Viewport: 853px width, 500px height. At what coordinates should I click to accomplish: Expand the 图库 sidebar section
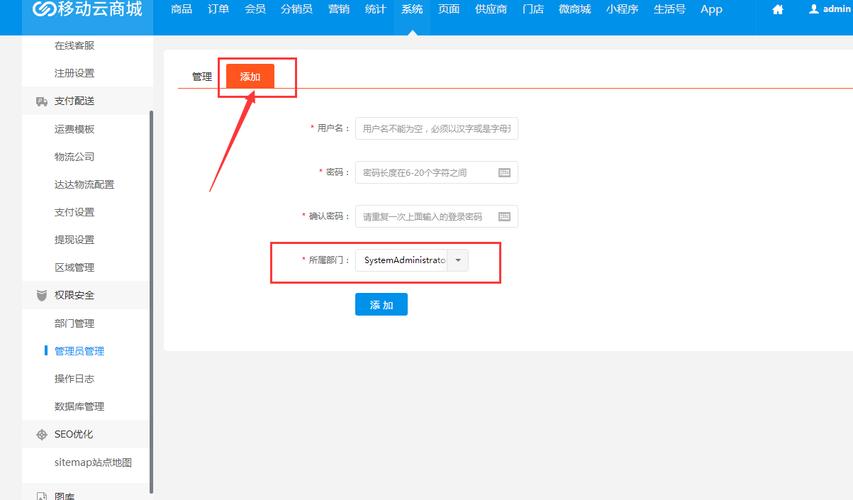[85, 494]
